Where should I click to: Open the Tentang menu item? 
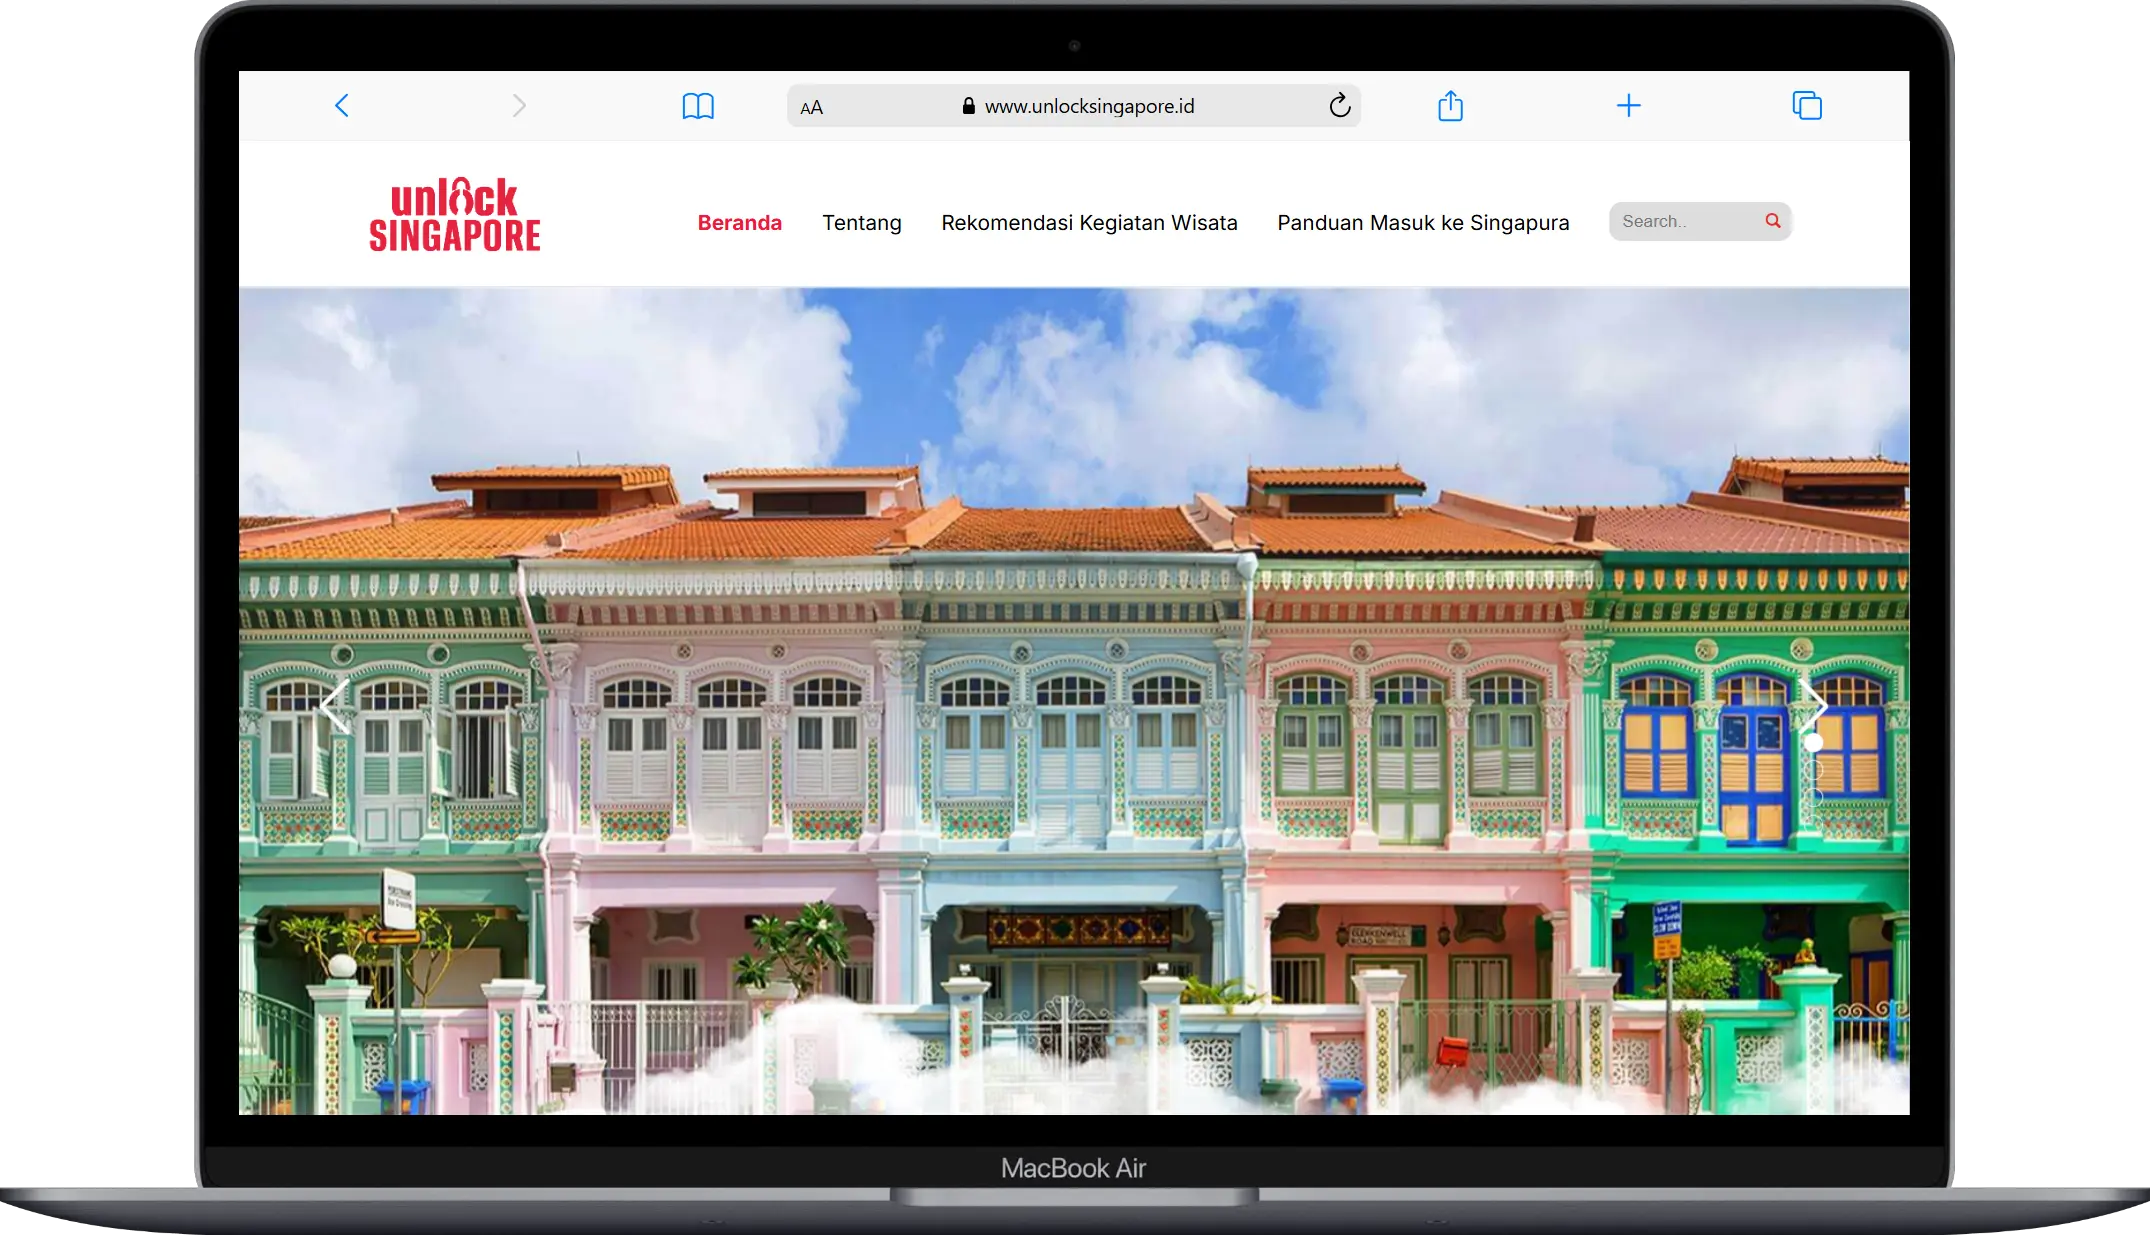[x=861, y=222]
